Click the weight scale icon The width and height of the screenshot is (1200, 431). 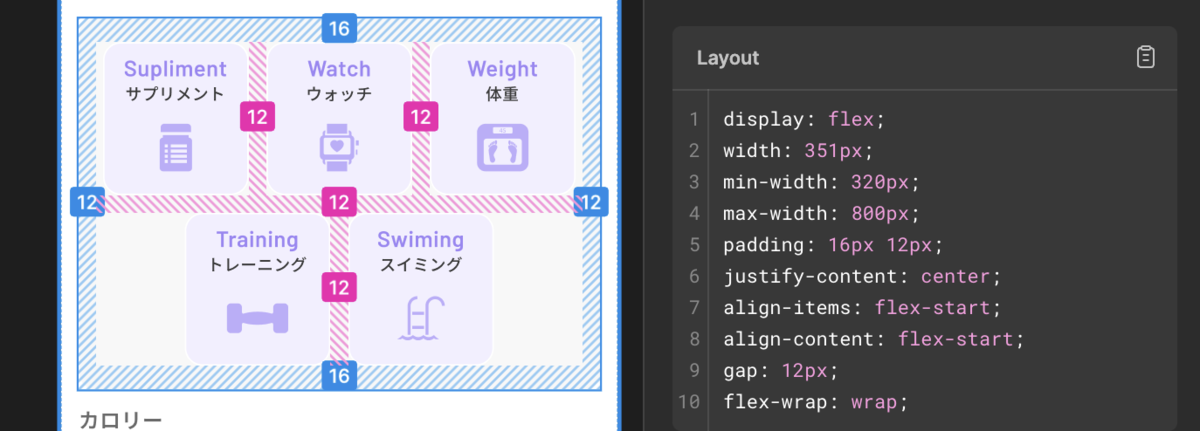[502, 148]
